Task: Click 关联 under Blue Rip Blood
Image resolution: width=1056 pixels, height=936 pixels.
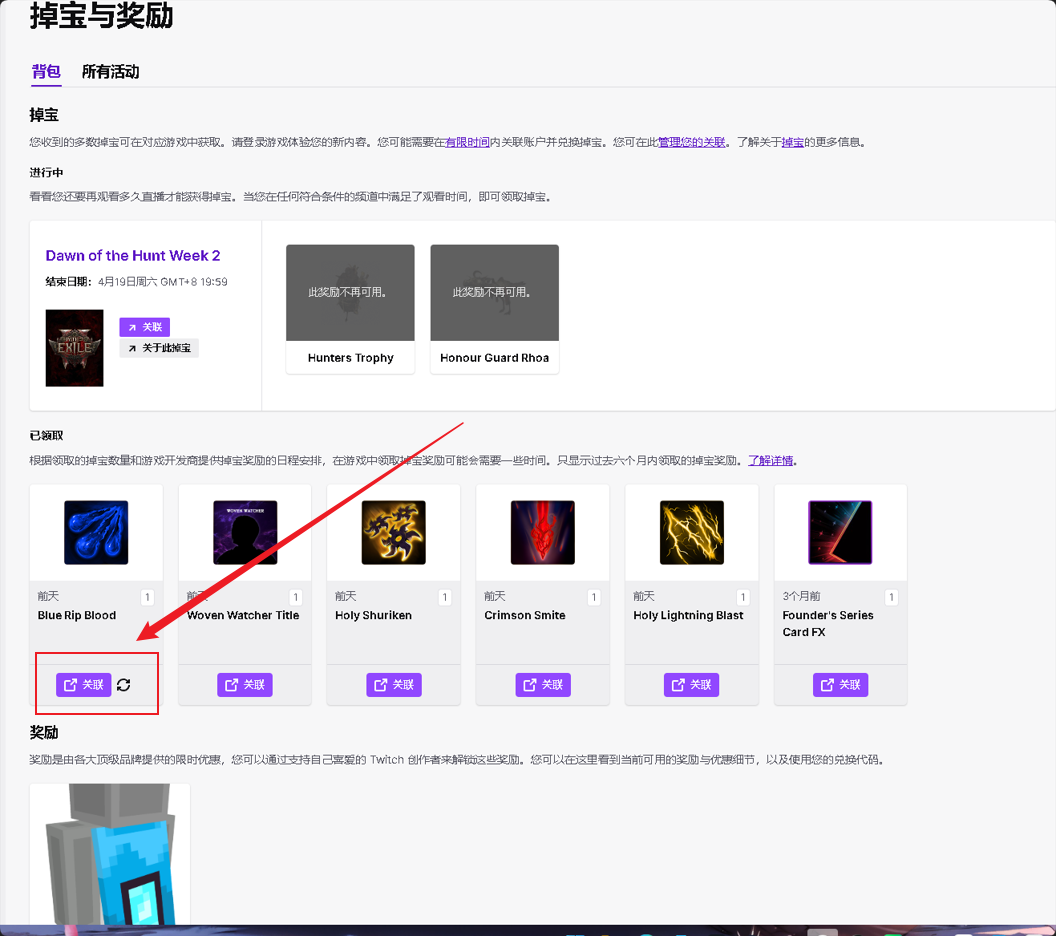Action: [84, 685]
